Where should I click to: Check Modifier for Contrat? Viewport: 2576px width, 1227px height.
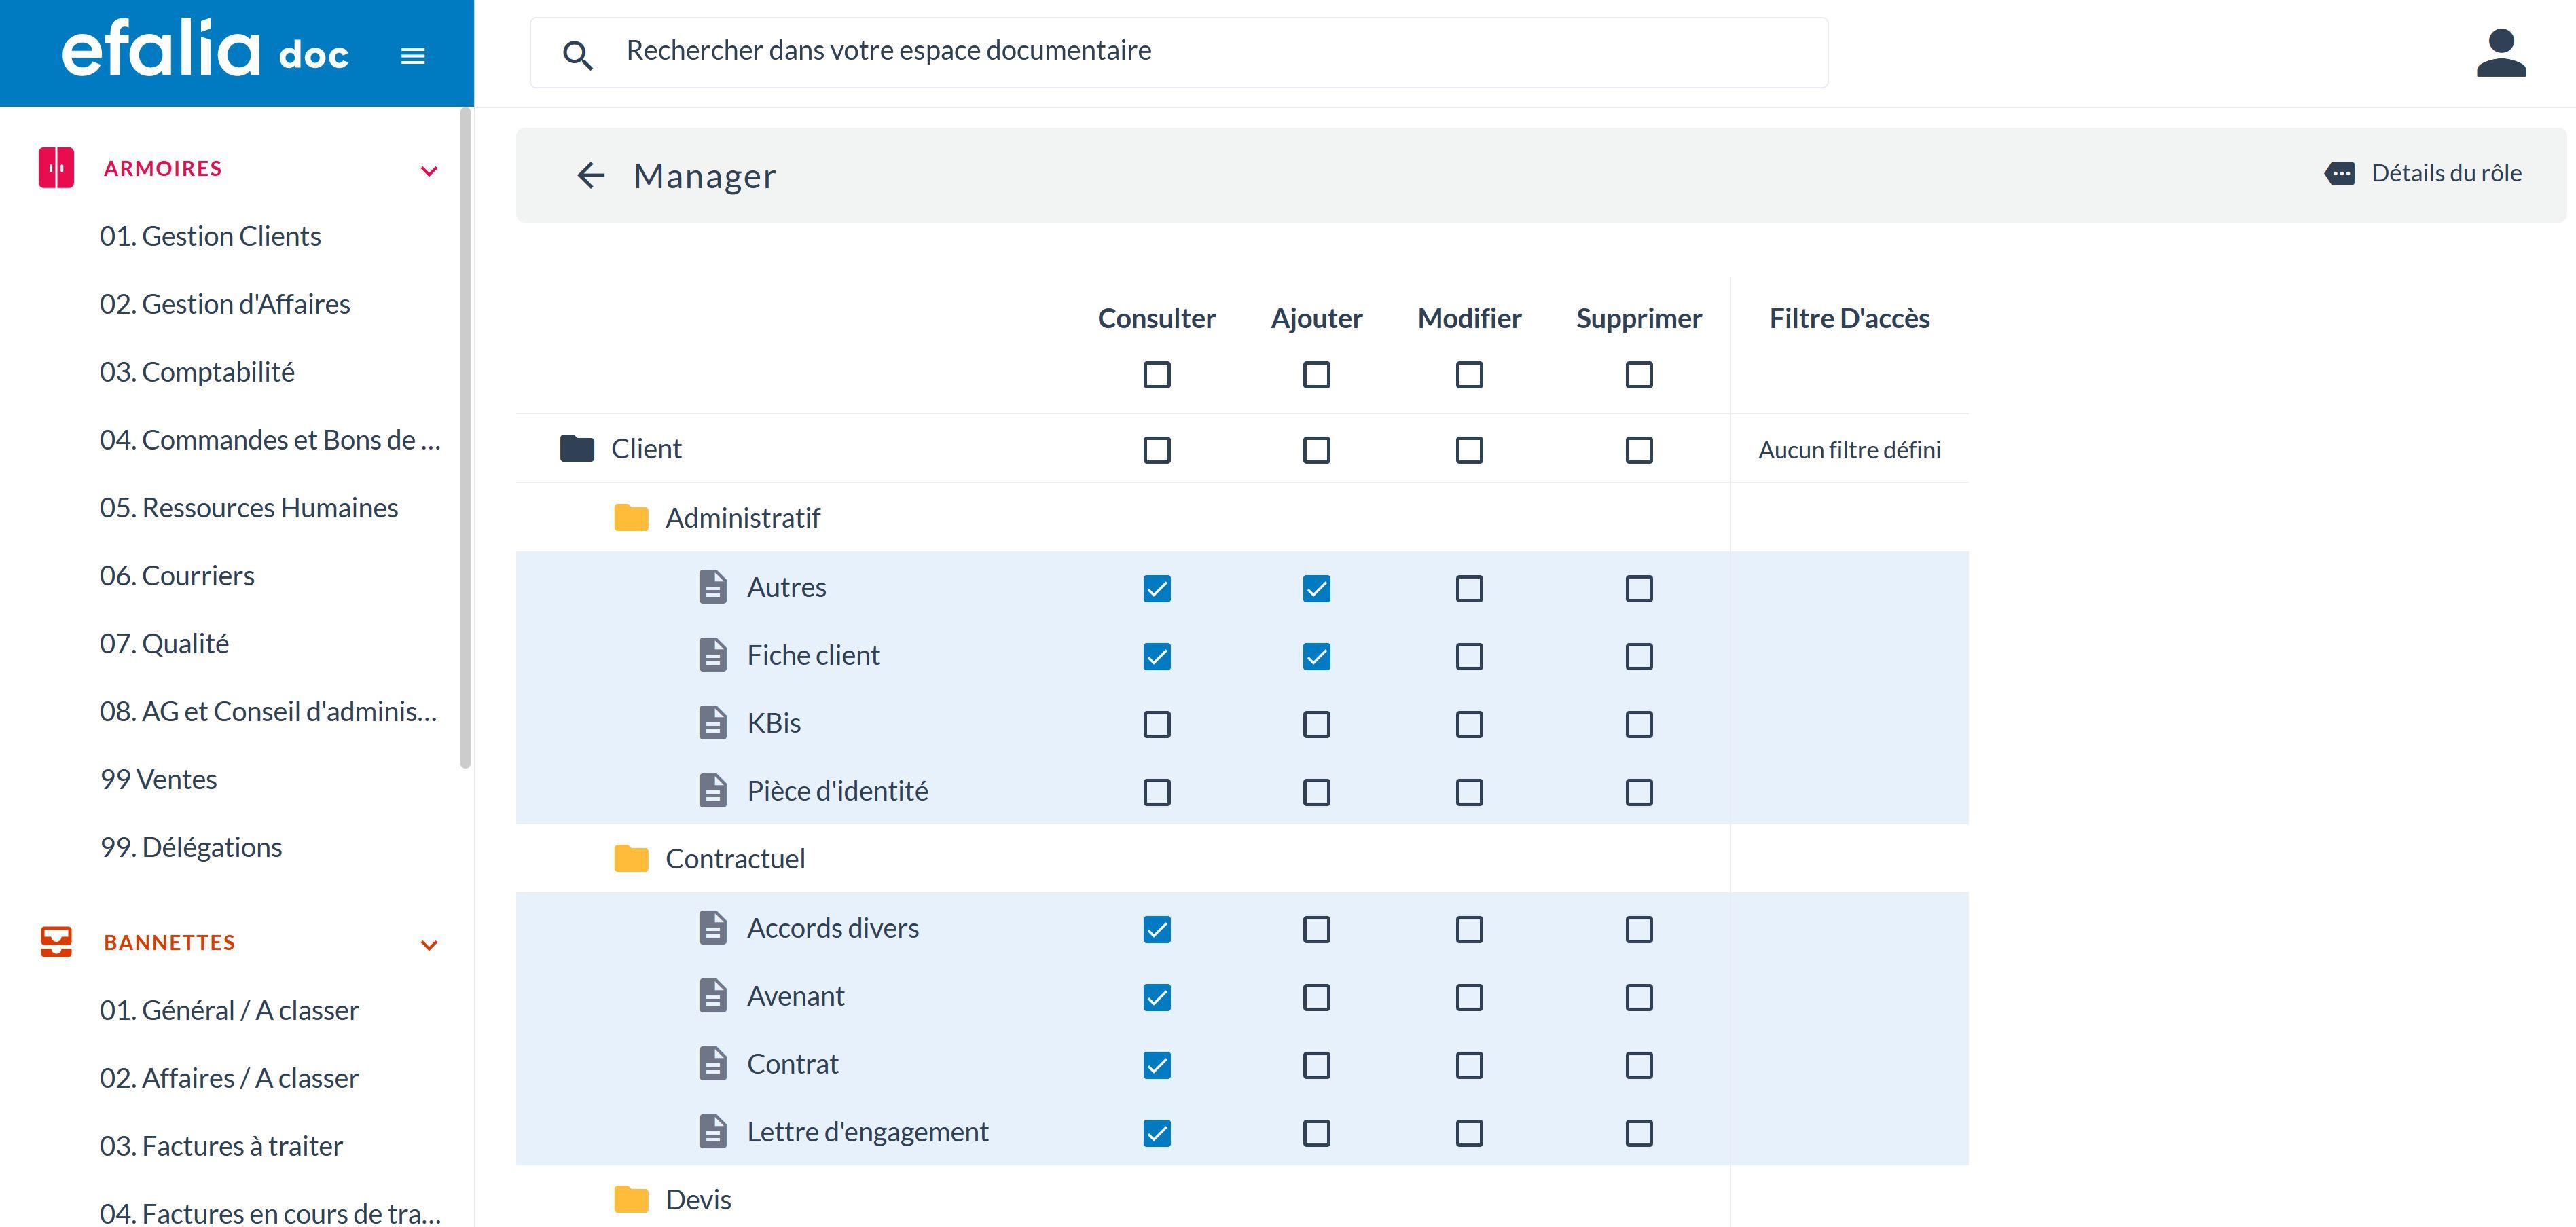1468,1065
